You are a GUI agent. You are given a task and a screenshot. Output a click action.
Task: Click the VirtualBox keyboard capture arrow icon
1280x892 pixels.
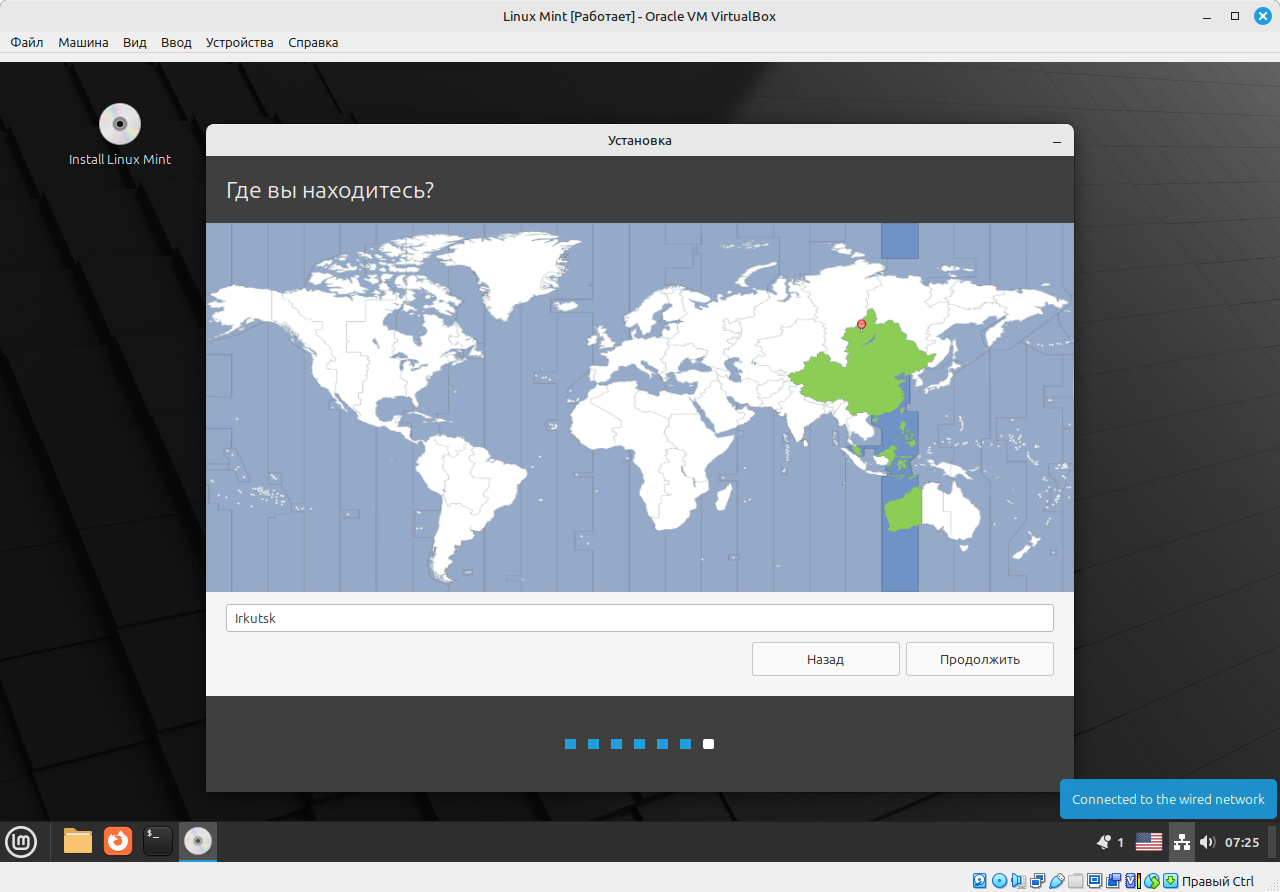pyautogui.click(x=1170, y=881)
